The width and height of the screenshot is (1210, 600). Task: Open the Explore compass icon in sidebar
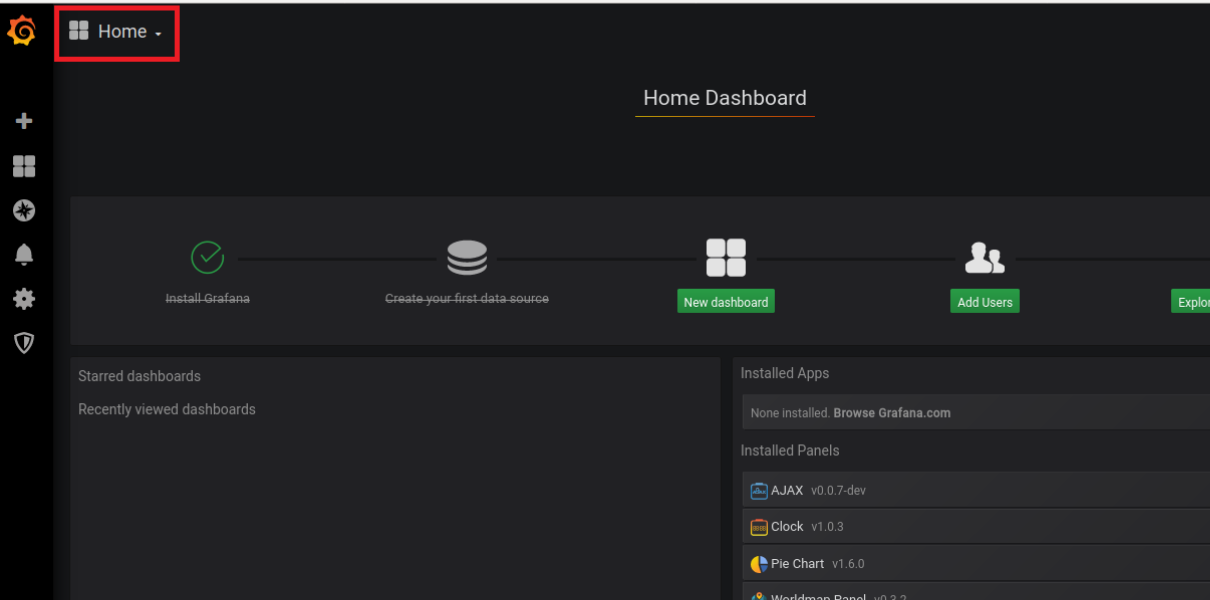pyautogui.click(x=24, y=210)
